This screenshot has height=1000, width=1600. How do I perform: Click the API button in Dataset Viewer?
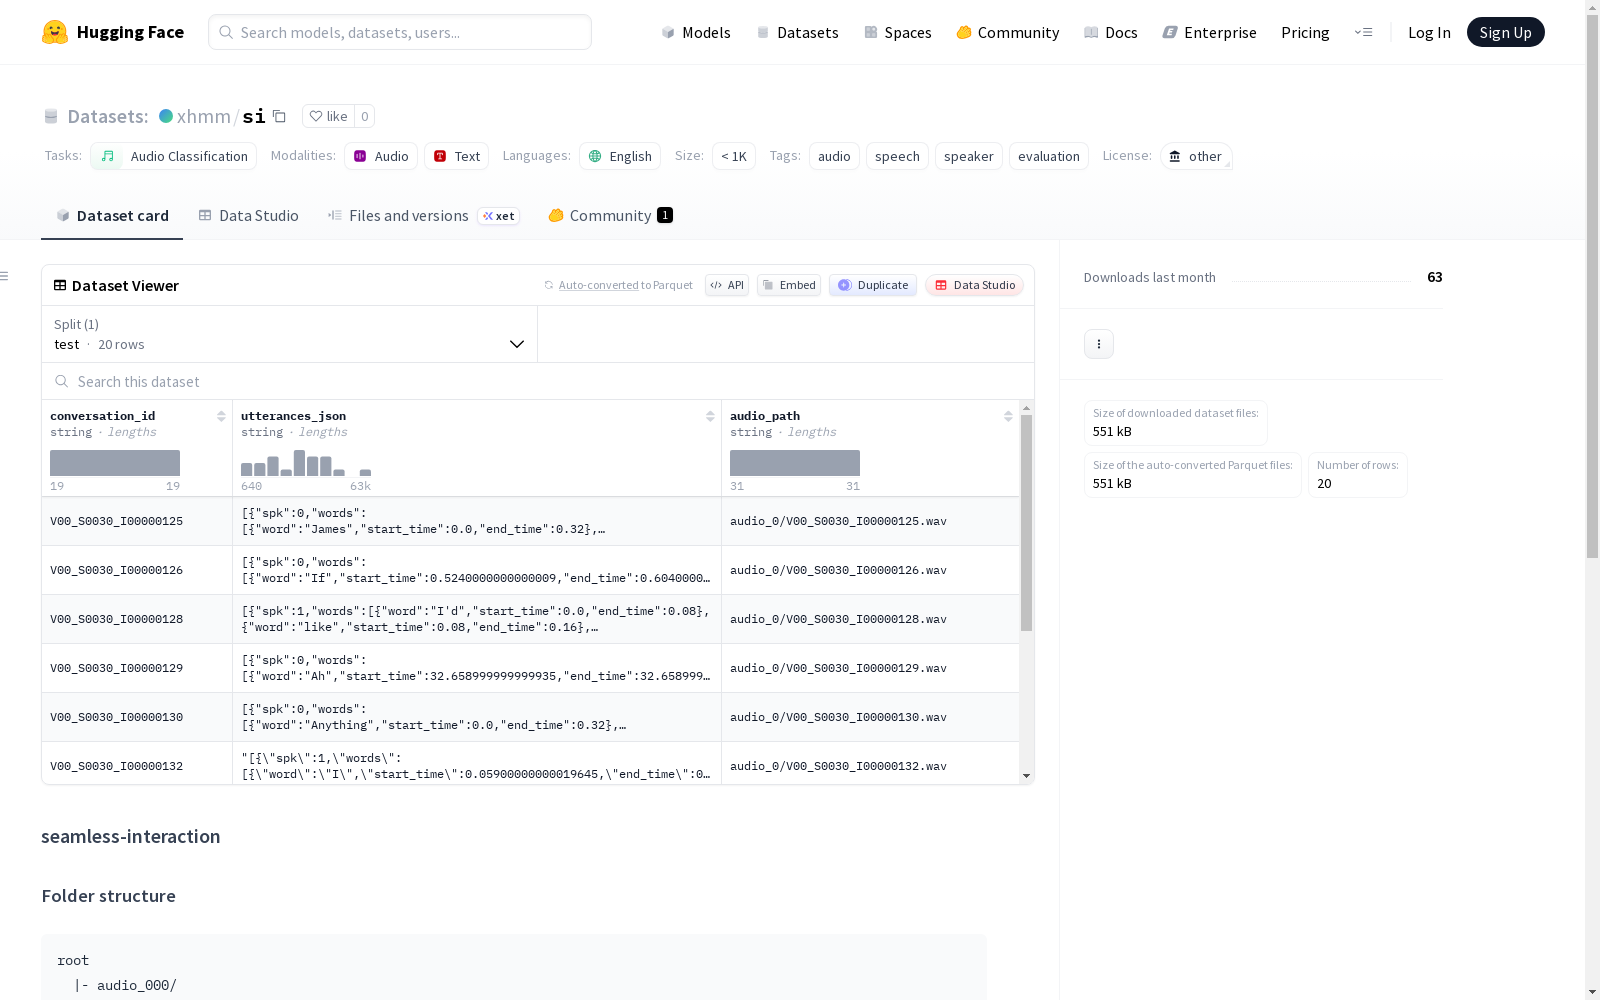point(727,285)
